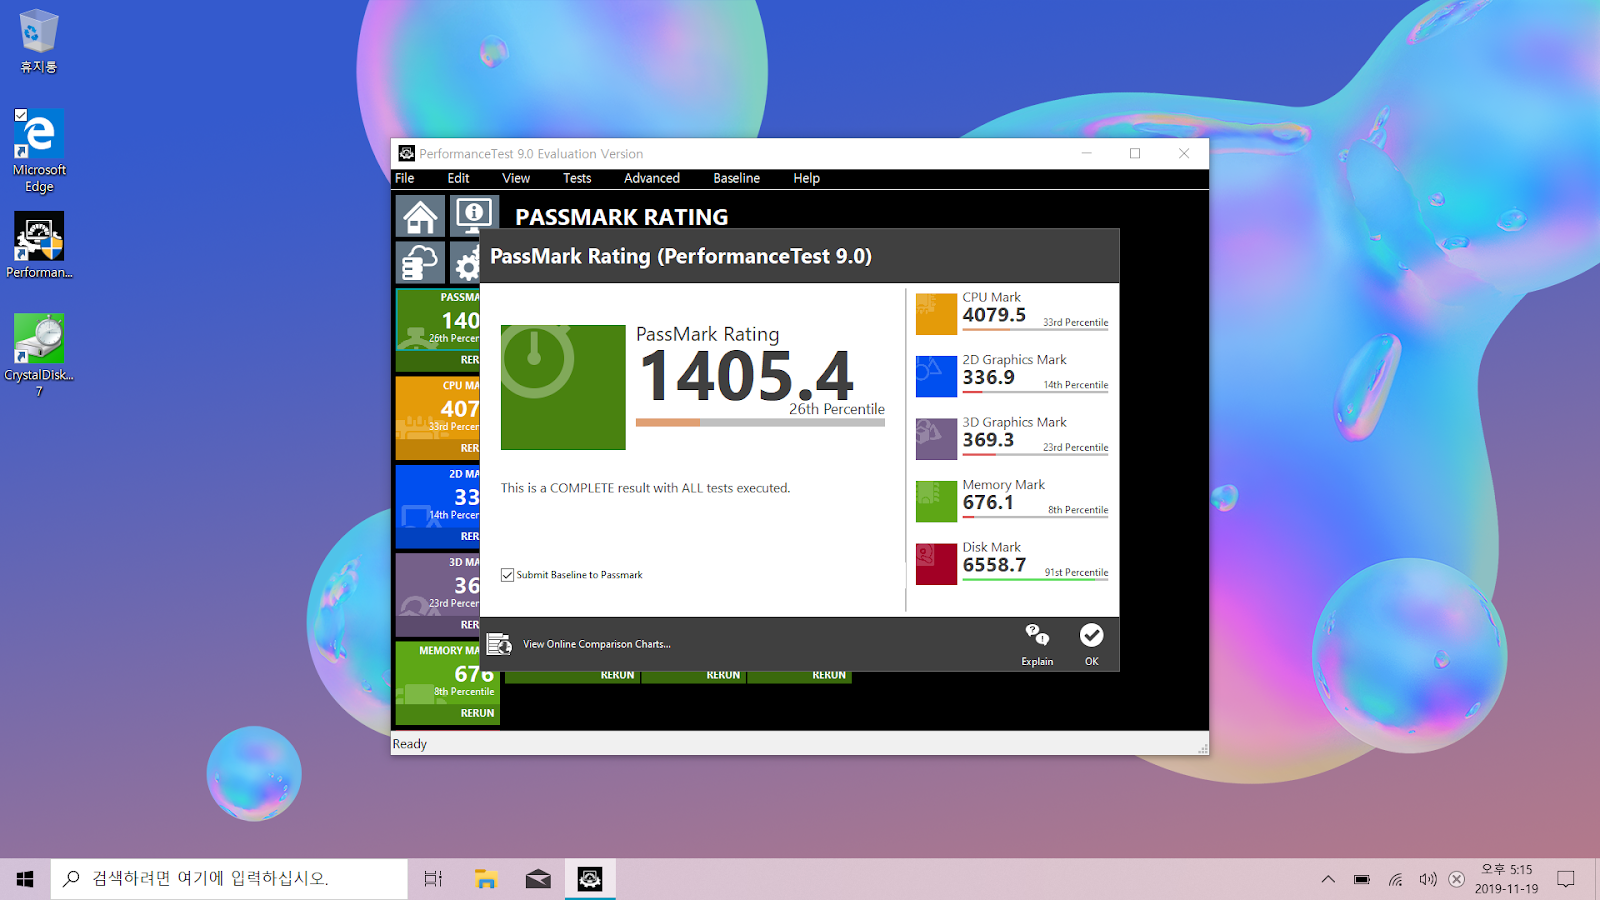Click the 'PASSMARK RATING' heading
Viewport: 1600px width, 900px height.
(x=621, y=217)
